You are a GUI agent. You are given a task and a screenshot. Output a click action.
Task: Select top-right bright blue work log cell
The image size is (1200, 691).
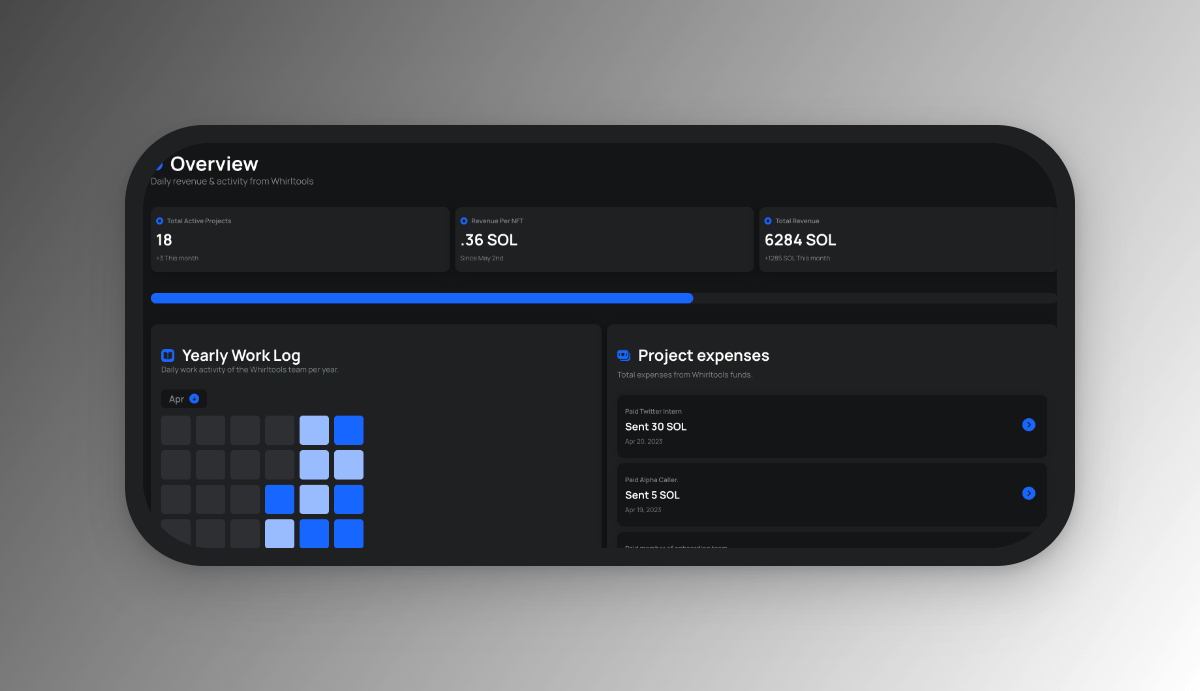click(x=349, y=430)
